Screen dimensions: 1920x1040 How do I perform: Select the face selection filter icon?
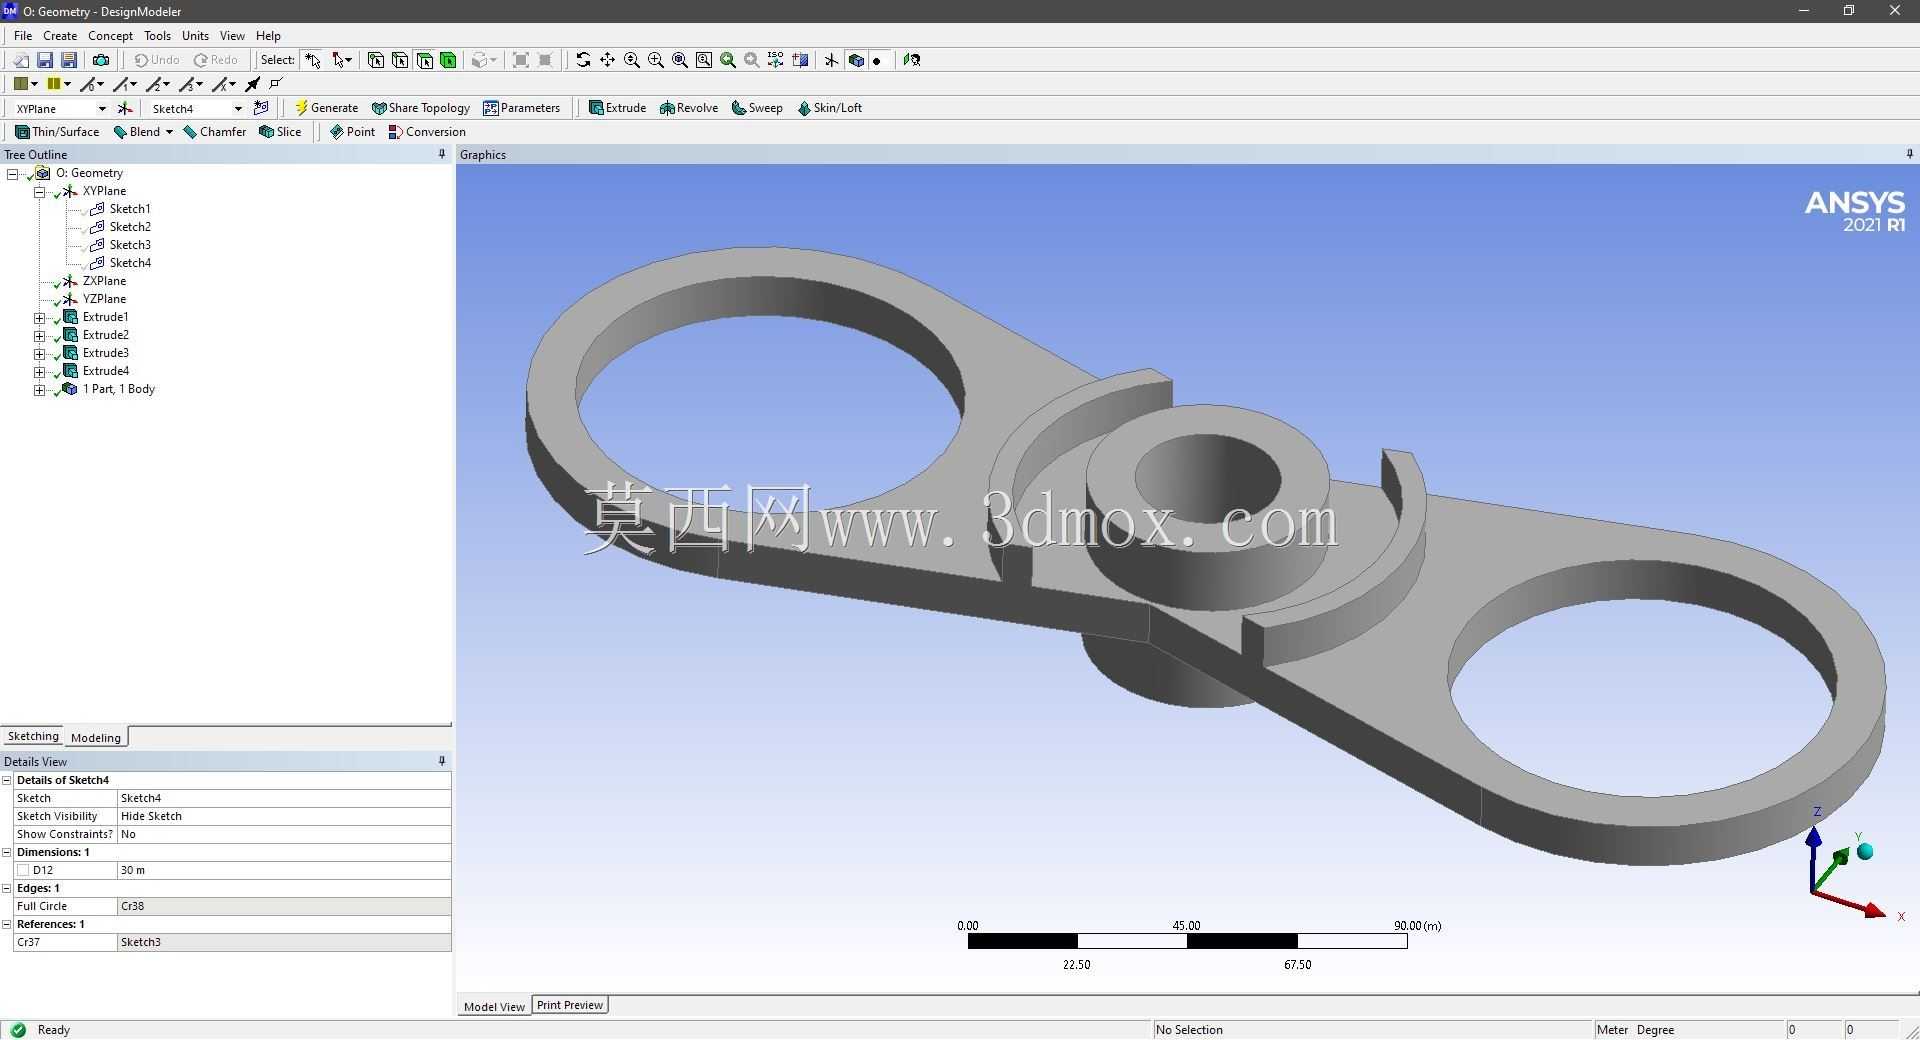pos(424,60)
